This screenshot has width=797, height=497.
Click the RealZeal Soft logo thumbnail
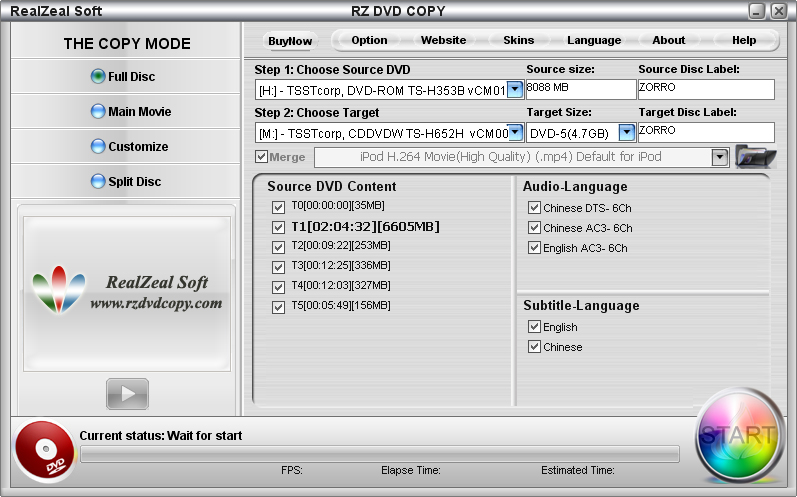[127, 290]
